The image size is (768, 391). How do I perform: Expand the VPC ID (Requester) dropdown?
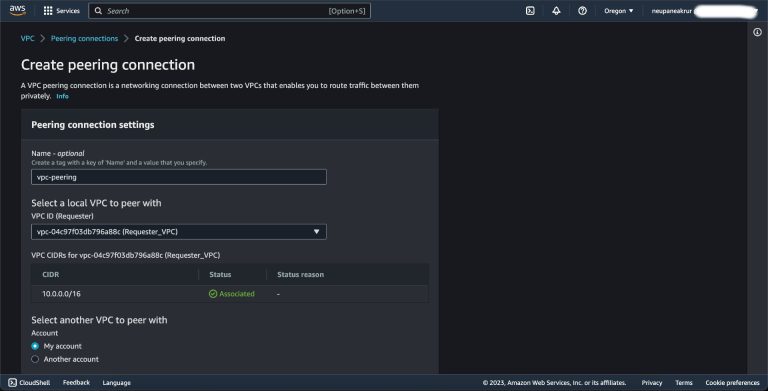(x=179, y=232)
